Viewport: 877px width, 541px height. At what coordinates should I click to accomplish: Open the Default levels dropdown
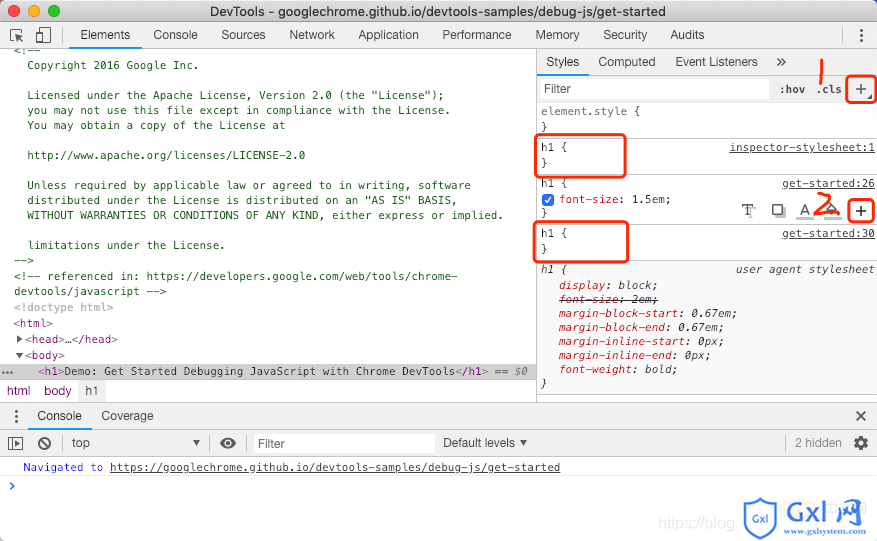[485, 443]
